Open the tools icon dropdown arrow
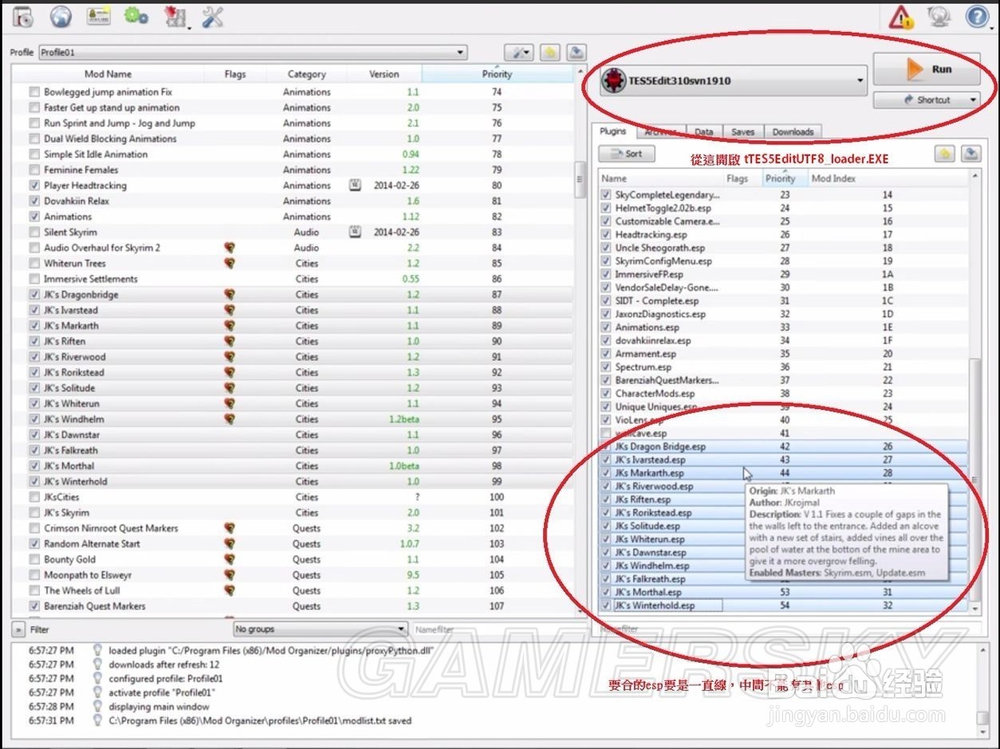1000x749 pixels. point(189,27)
